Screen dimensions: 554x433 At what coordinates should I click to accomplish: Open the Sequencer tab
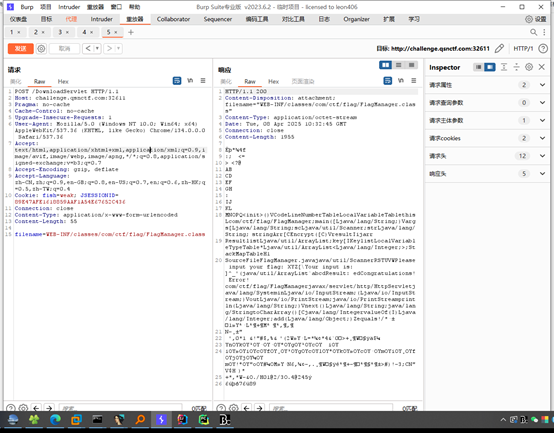218,19
